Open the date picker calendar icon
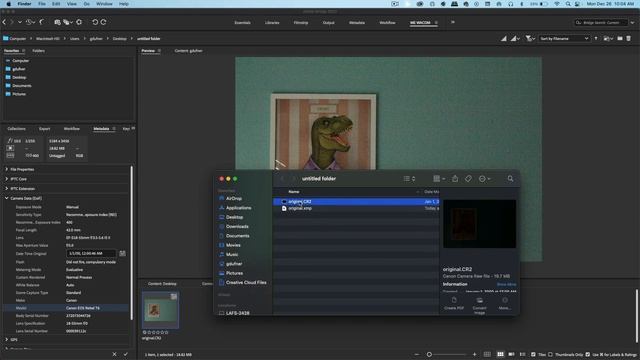640x360 pixels. click(122, 253)
